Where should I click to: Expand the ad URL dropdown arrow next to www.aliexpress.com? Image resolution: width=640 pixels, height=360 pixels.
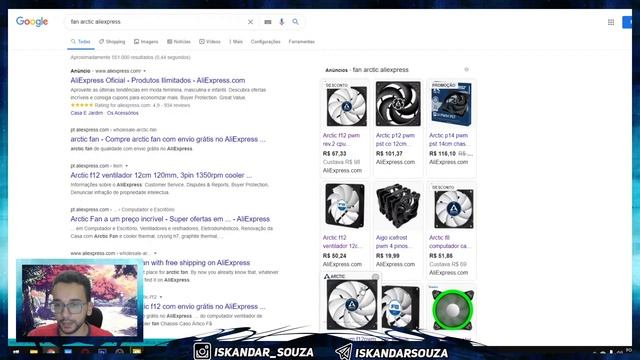144,71
